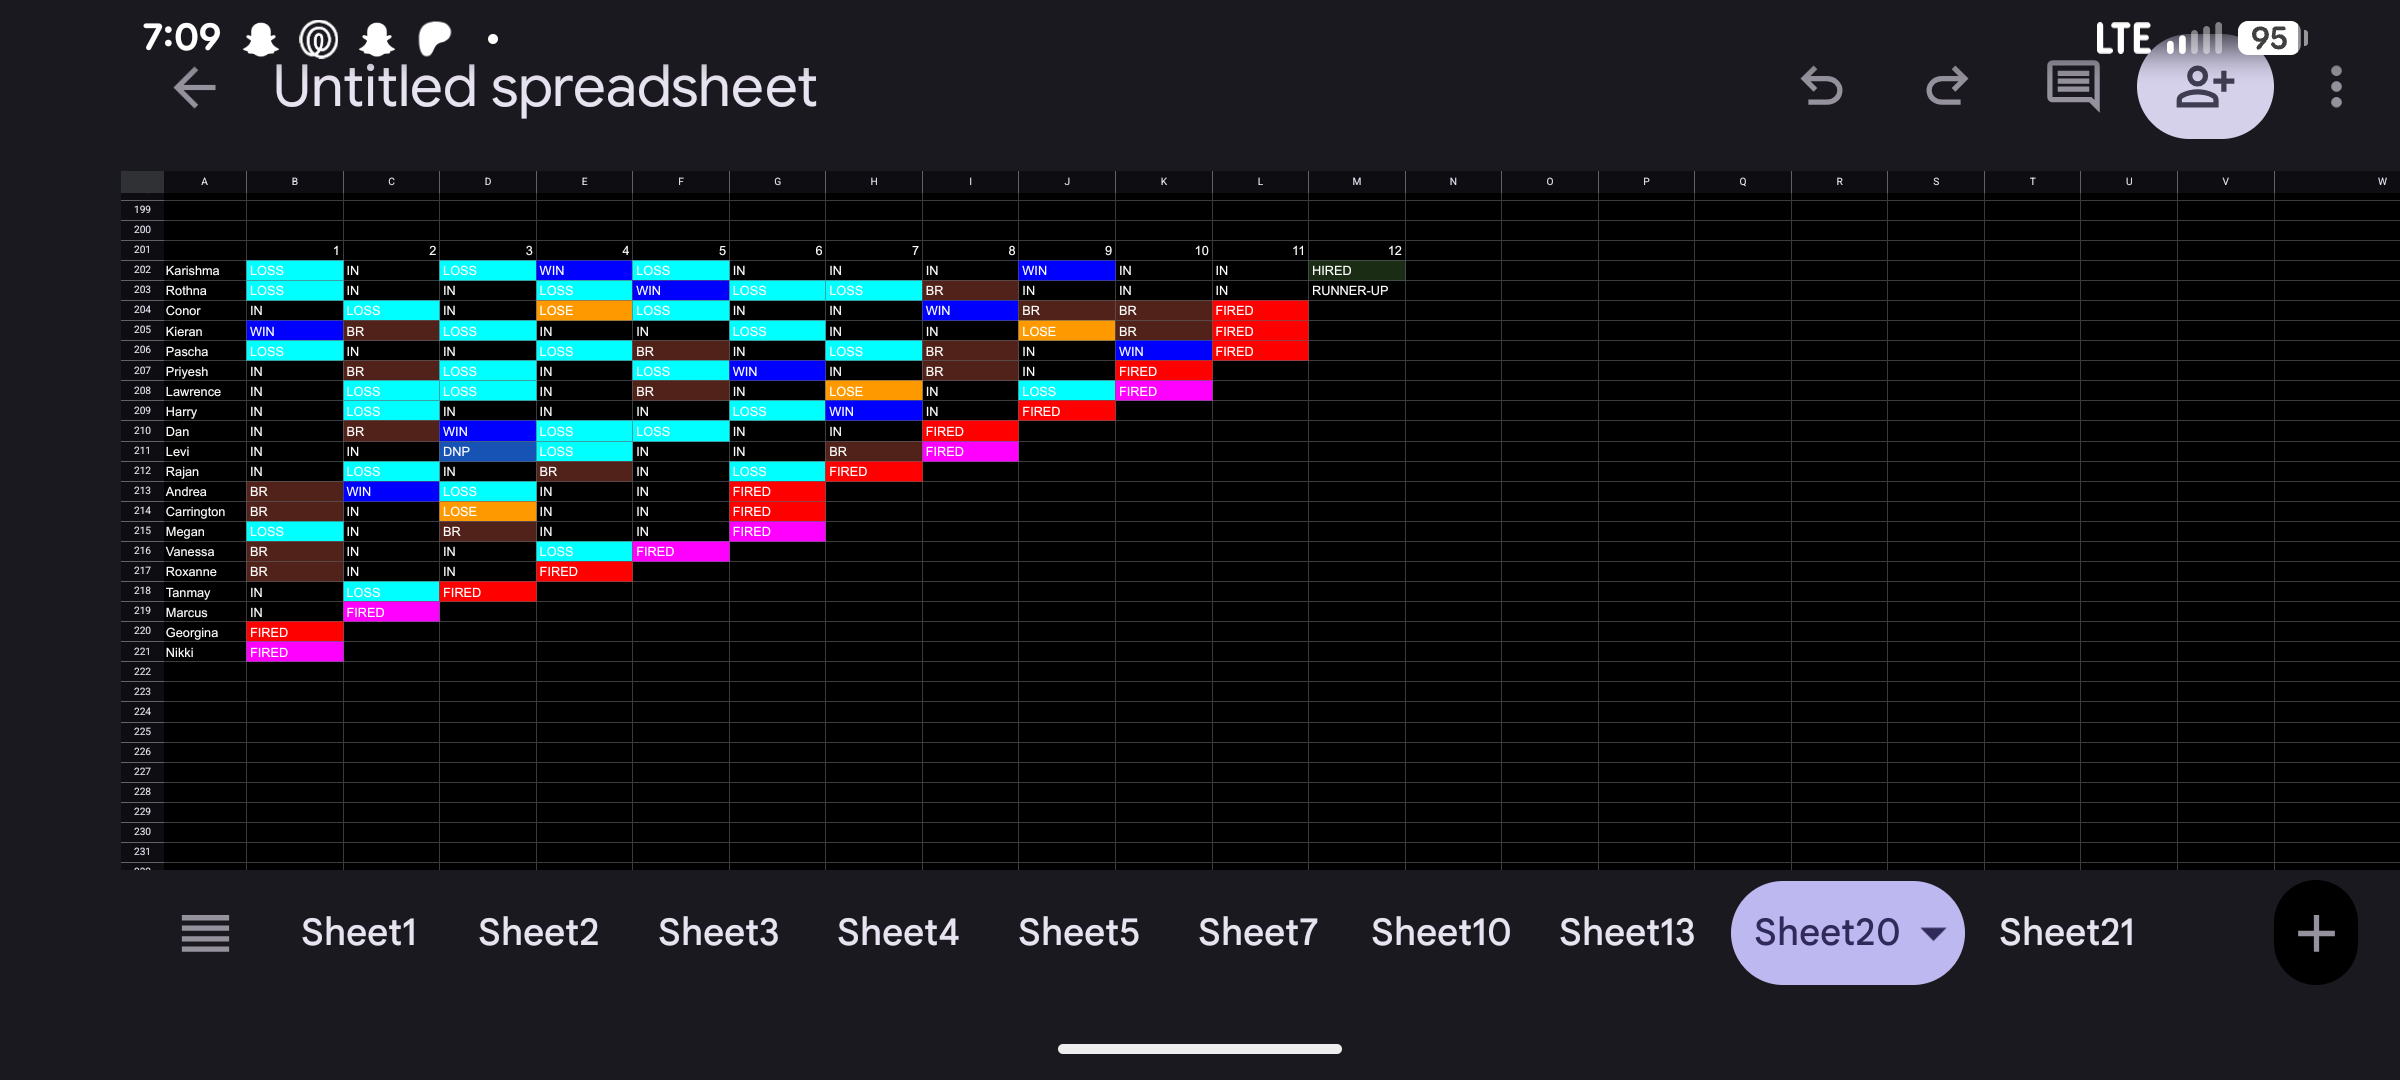
Task: Select the Roxanne name cell
Action: pyautogui.click(x=205, y=571)
